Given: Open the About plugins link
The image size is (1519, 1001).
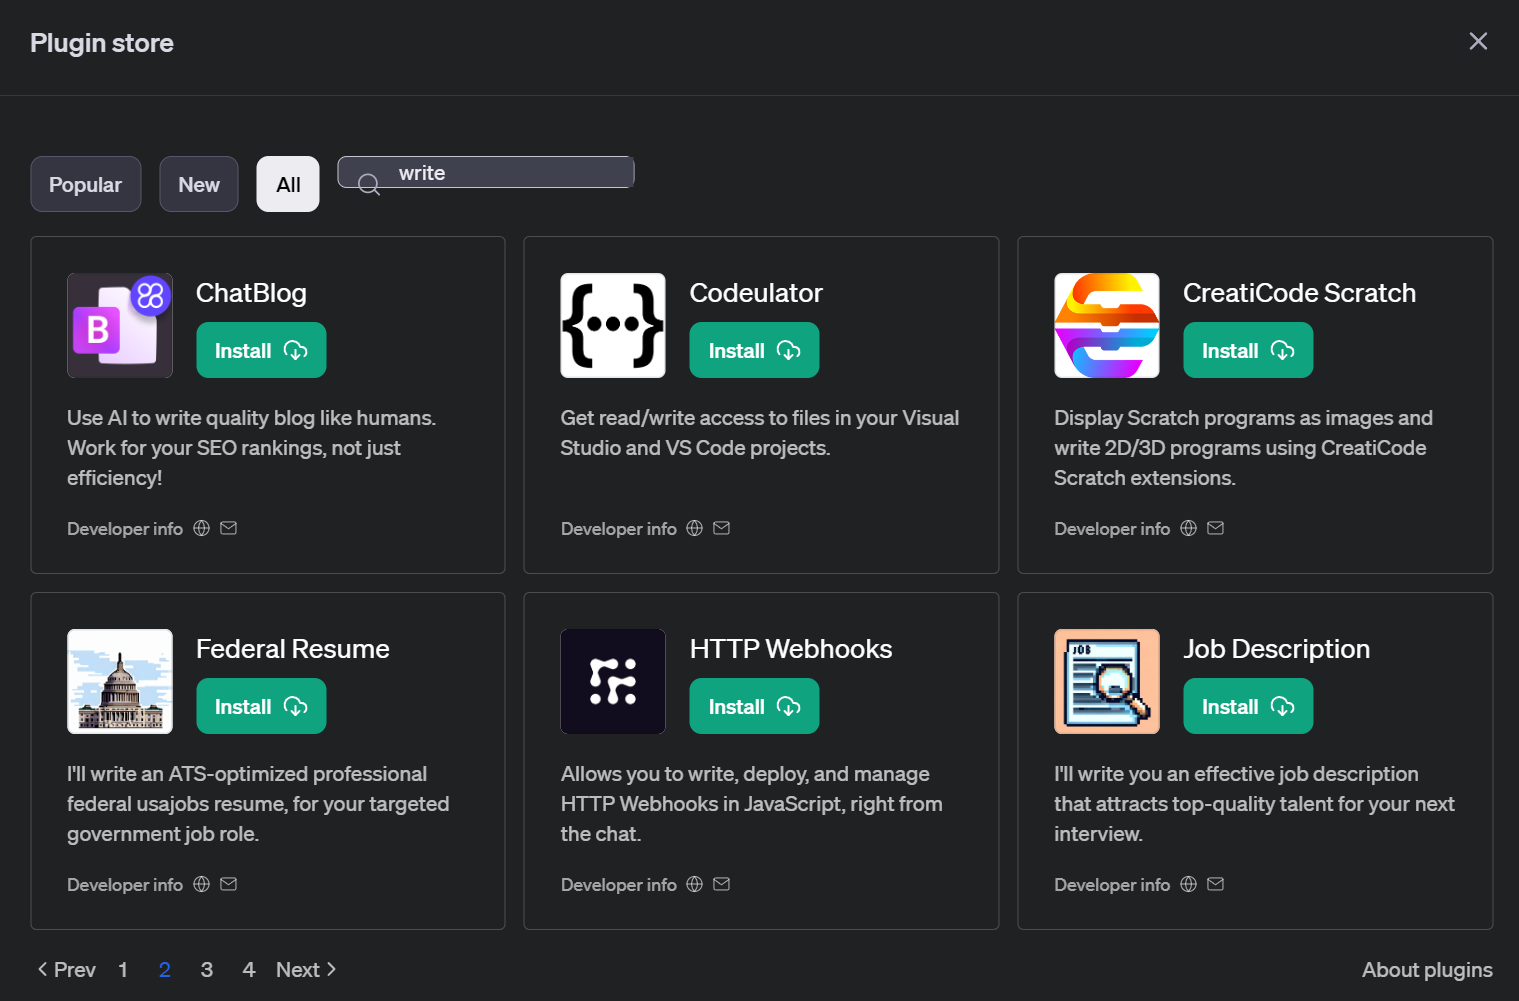Looking at the screenshot, I should tap(1426, 969).
